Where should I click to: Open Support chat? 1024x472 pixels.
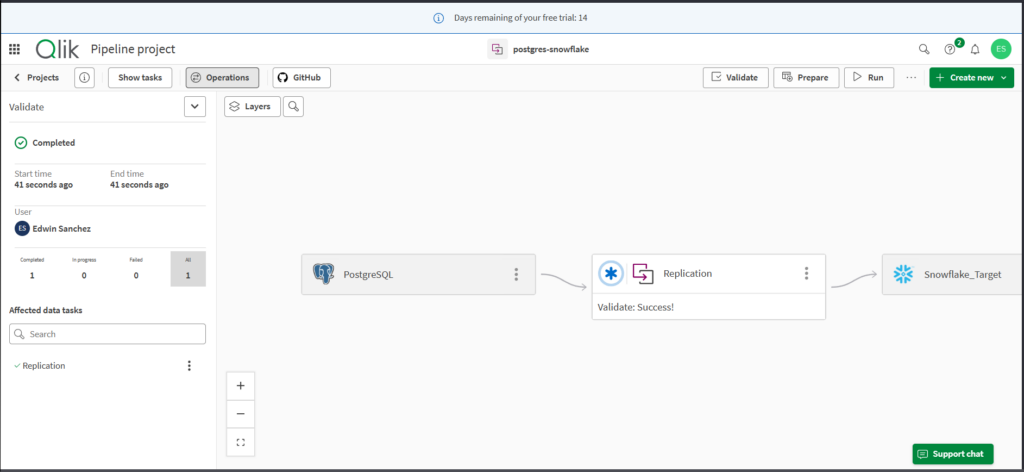pyautogui.click(x=953, y=454)
